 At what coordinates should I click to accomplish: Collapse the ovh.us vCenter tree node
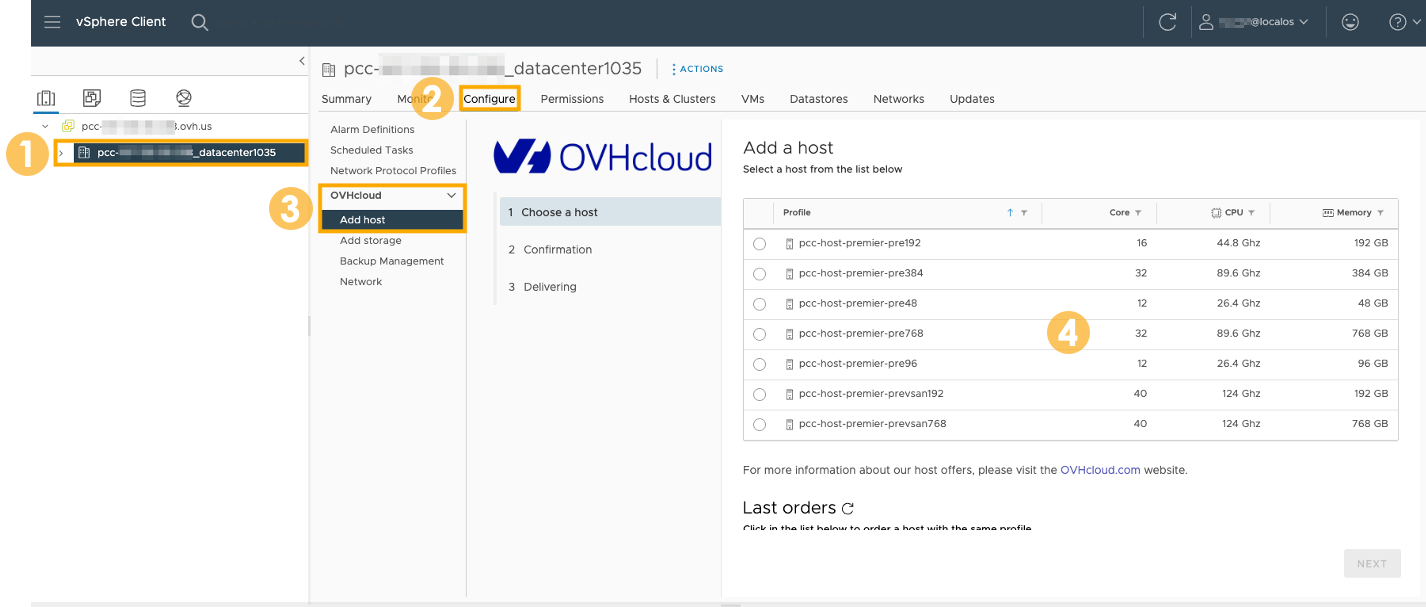click(45, 126)
